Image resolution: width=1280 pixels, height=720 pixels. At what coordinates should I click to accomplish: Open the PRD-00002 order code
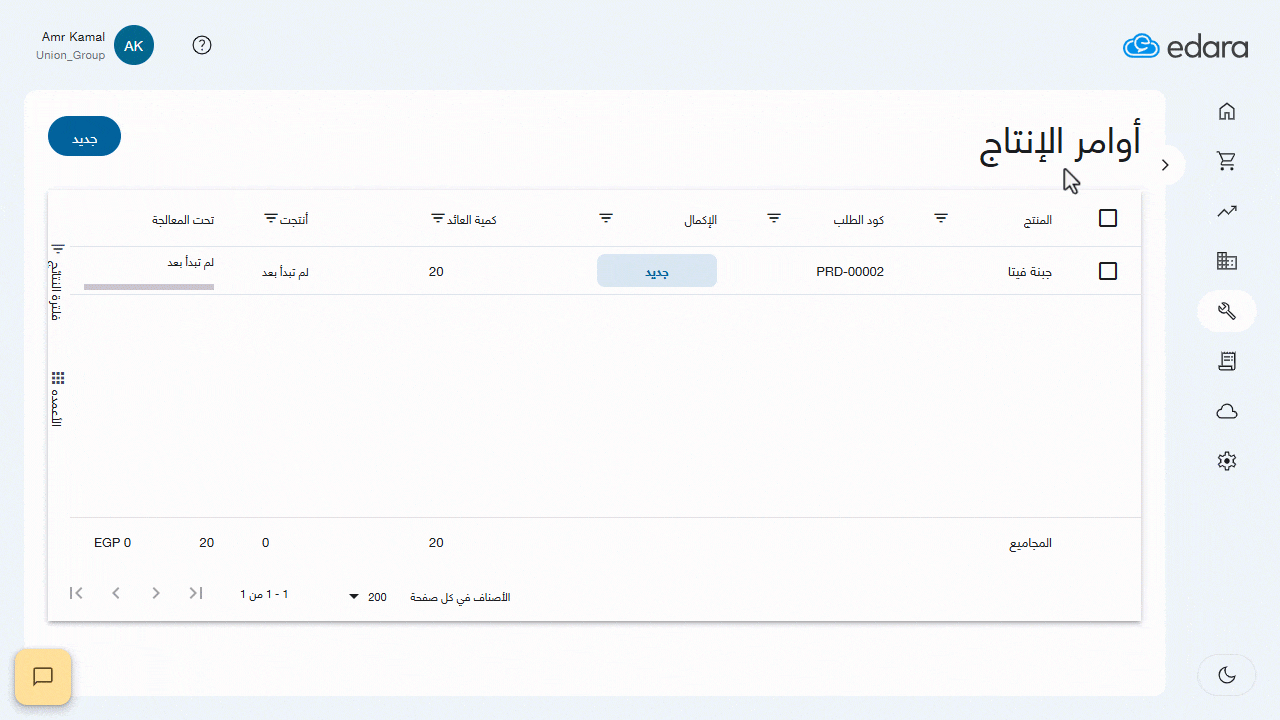851,271
